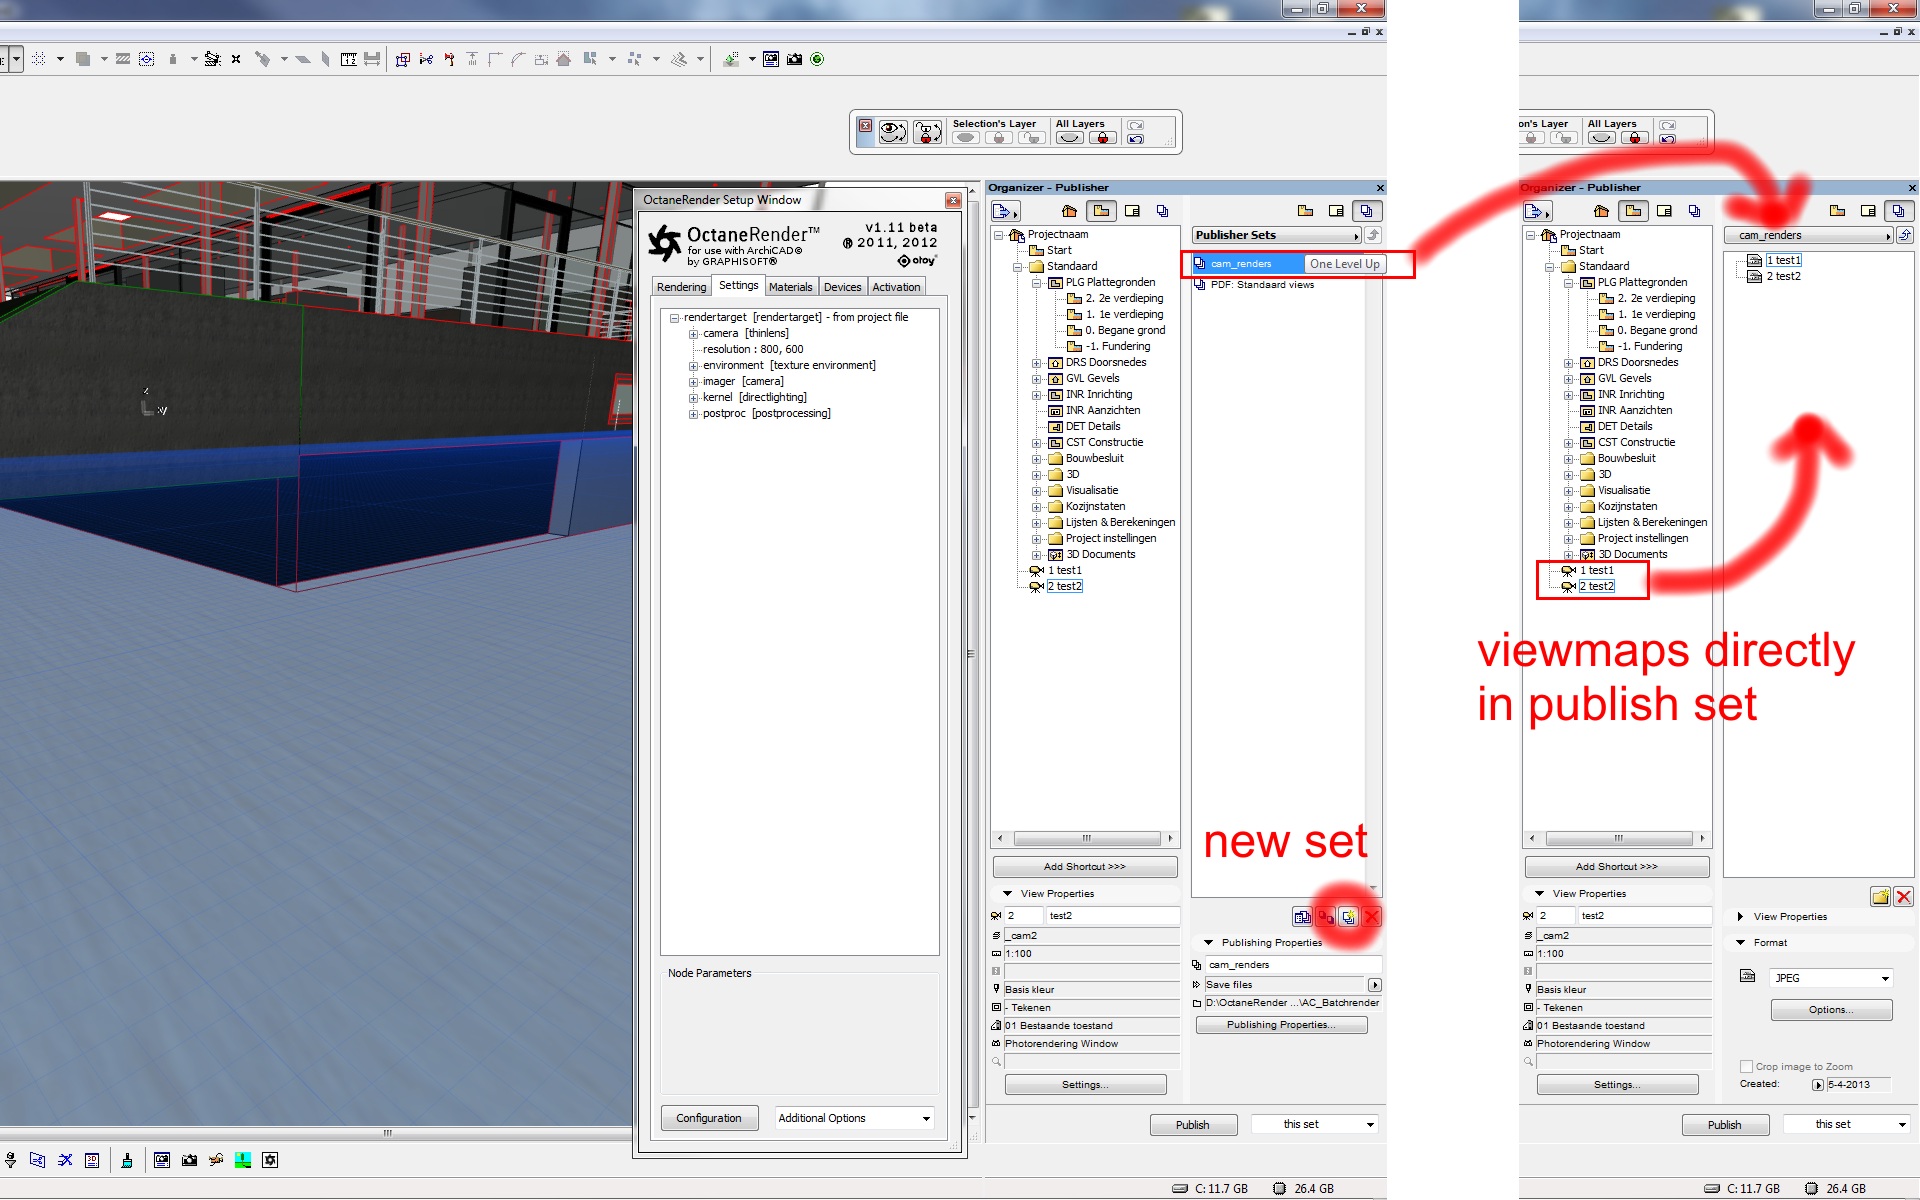Expand the camera thinlens node
1920x1200 pixels.
coord(693,334)
